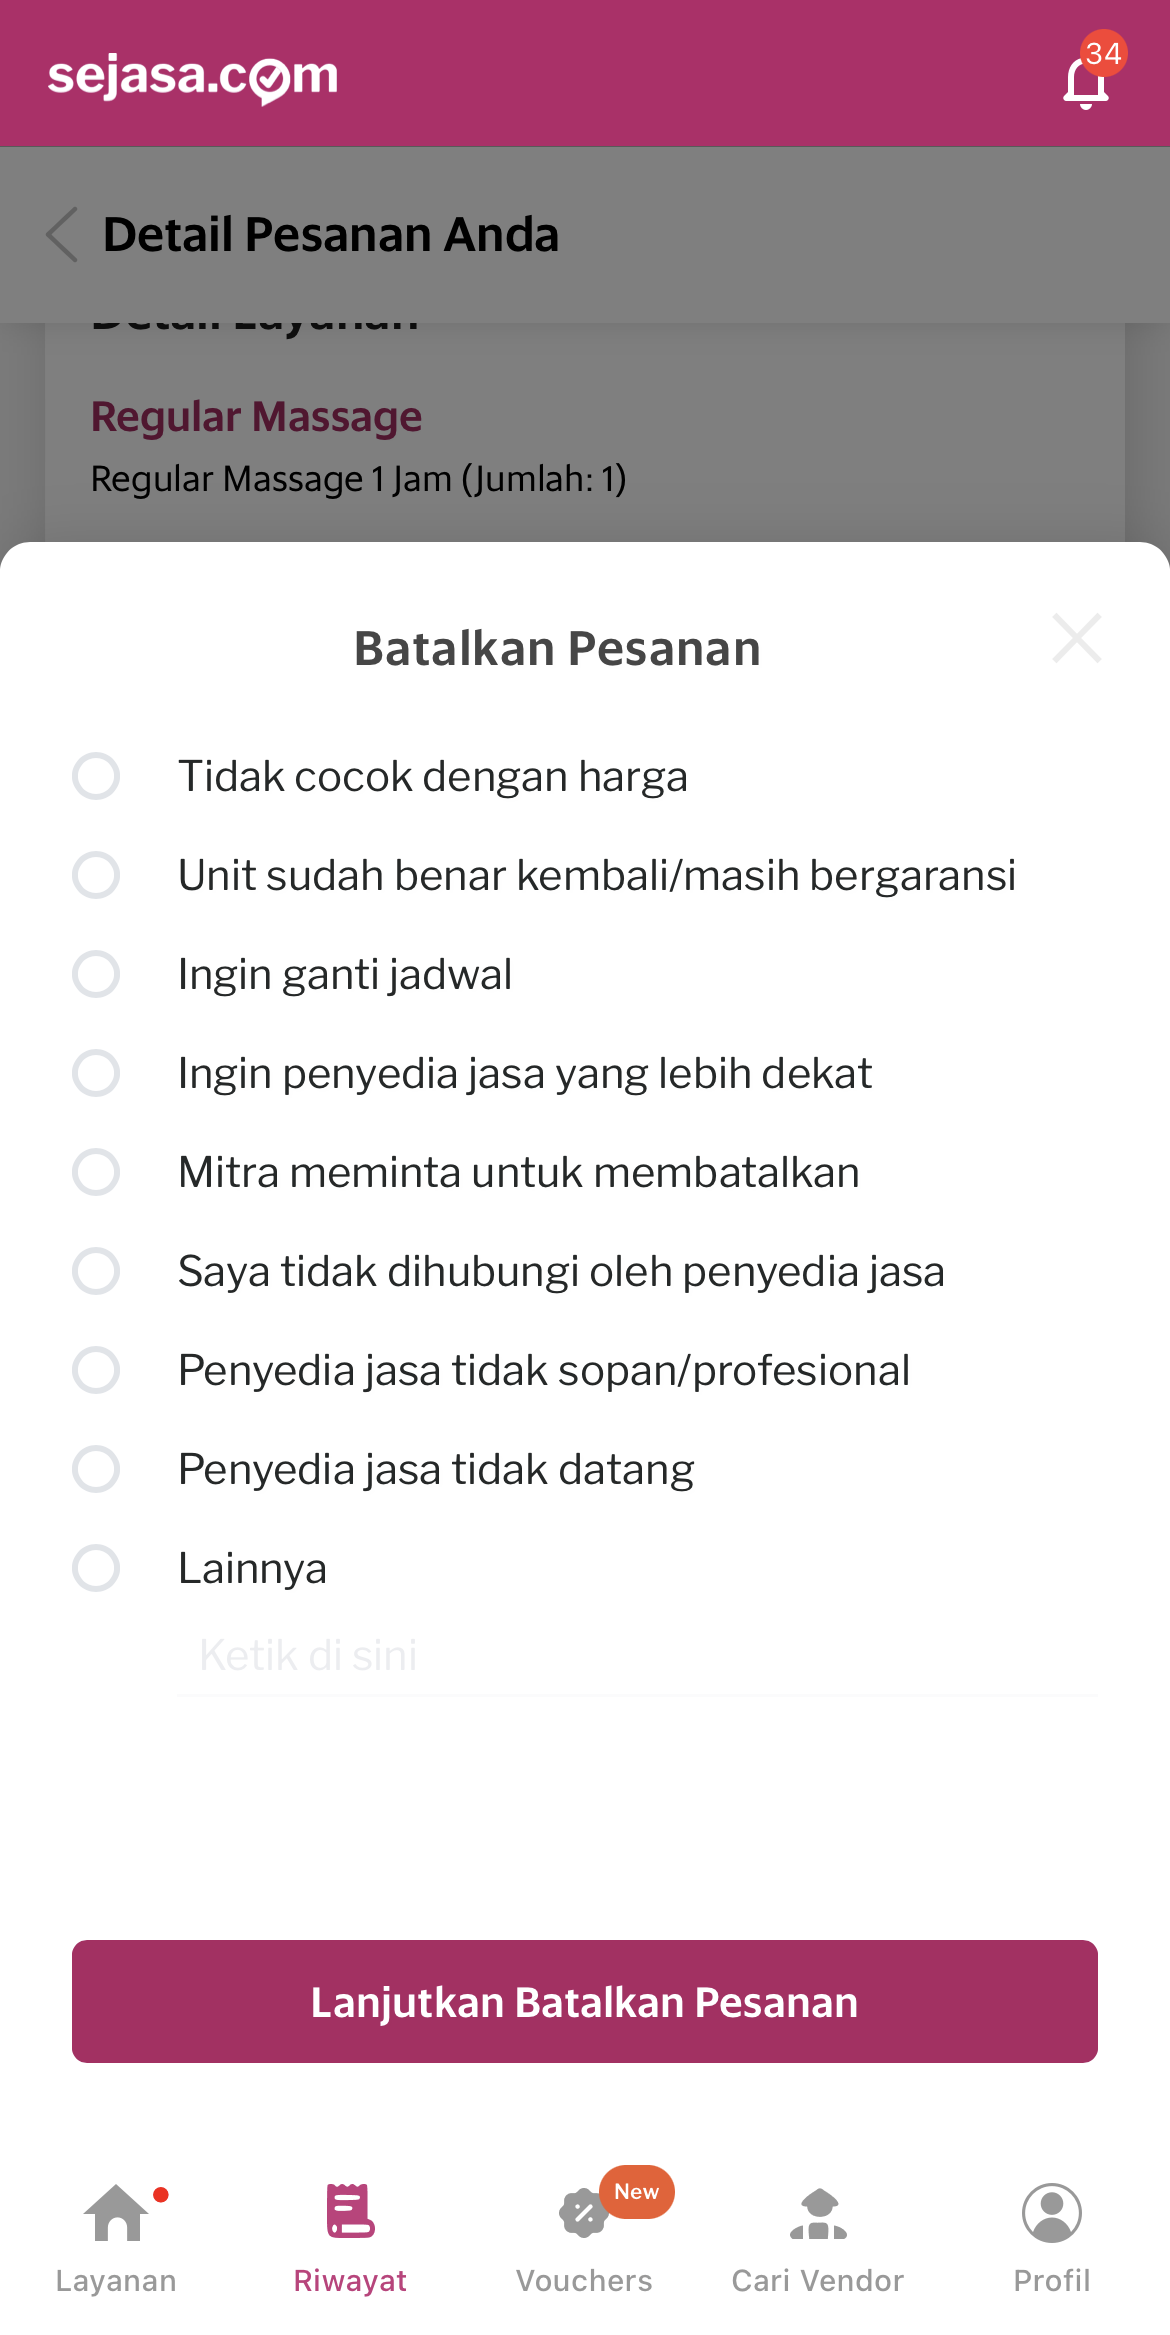1170x2335 pixels.
Task: Tap the sejasa.com logo
Action: 193,77
